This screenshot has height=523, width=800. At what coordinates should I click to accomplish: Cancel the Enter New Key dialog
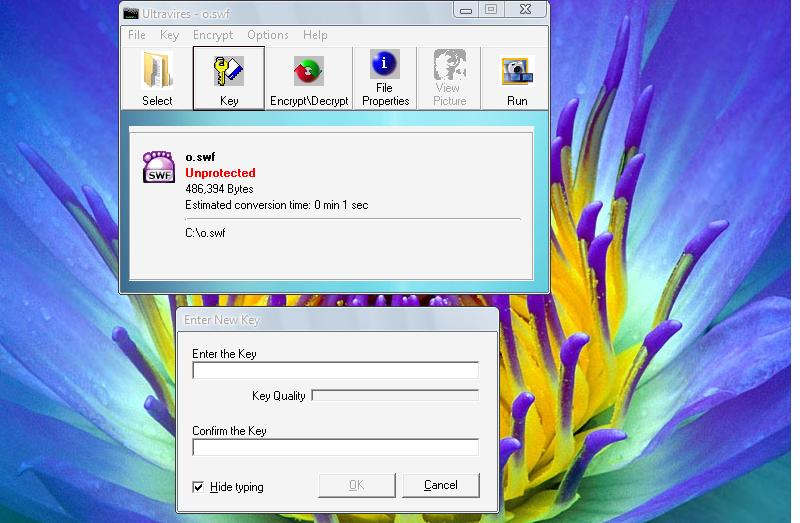click(441, 485)
